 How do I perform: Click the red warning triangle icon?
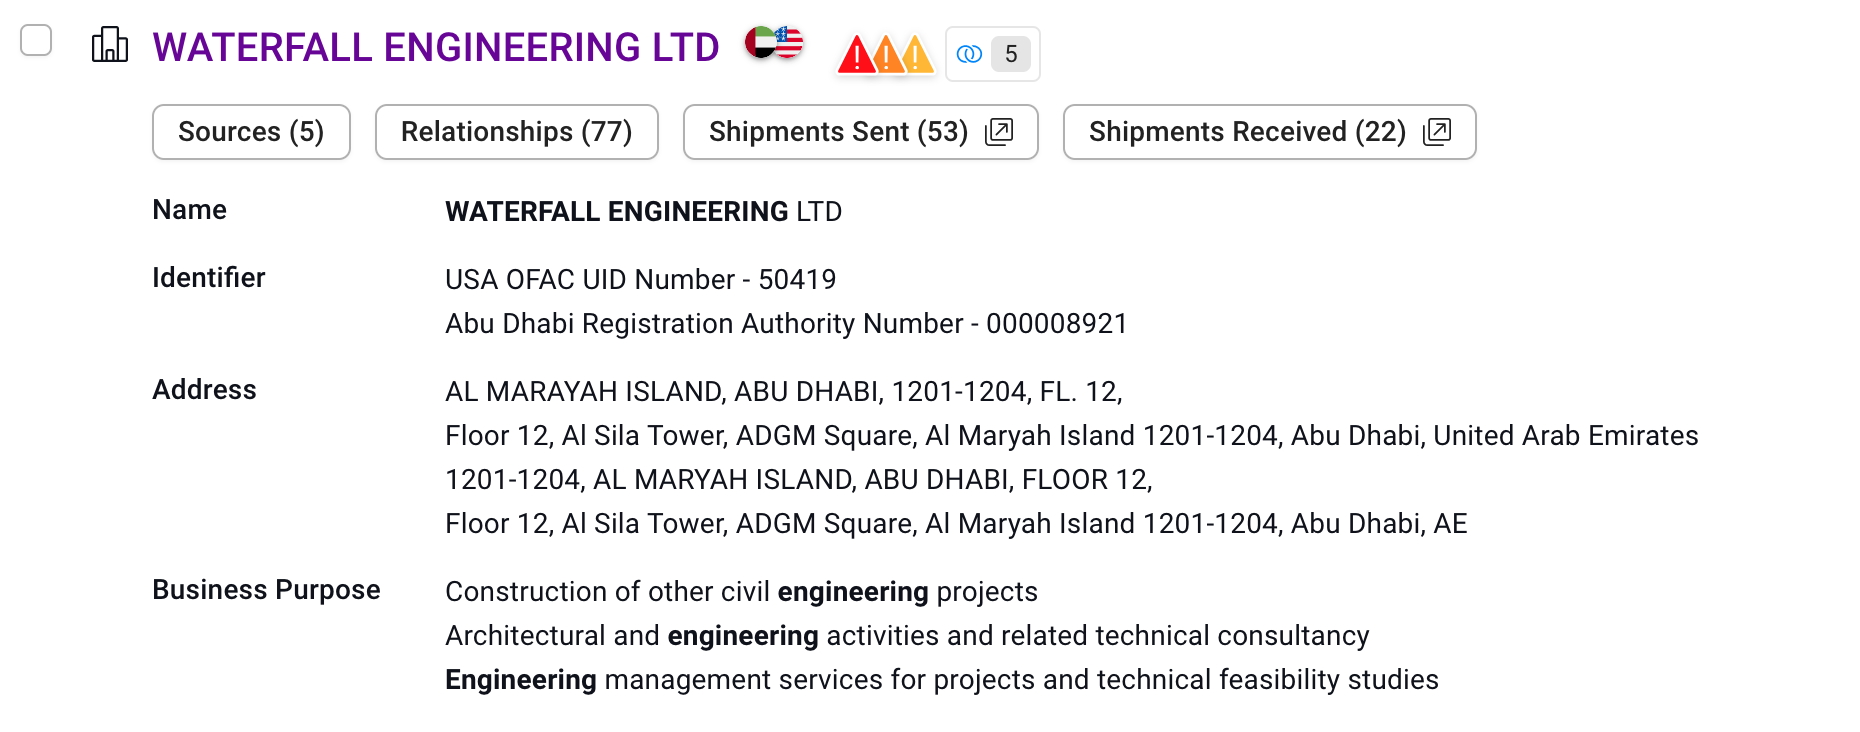click(856, 55)
